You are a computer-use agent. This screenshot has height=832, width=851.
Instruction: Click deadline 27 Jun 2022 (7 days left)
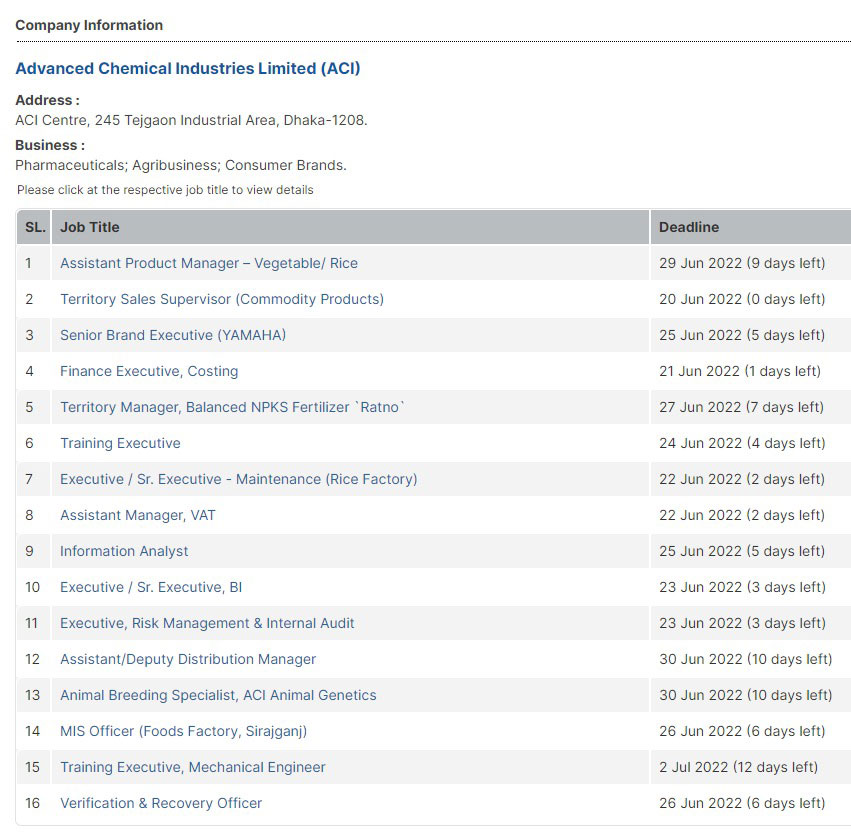(741, 407)
